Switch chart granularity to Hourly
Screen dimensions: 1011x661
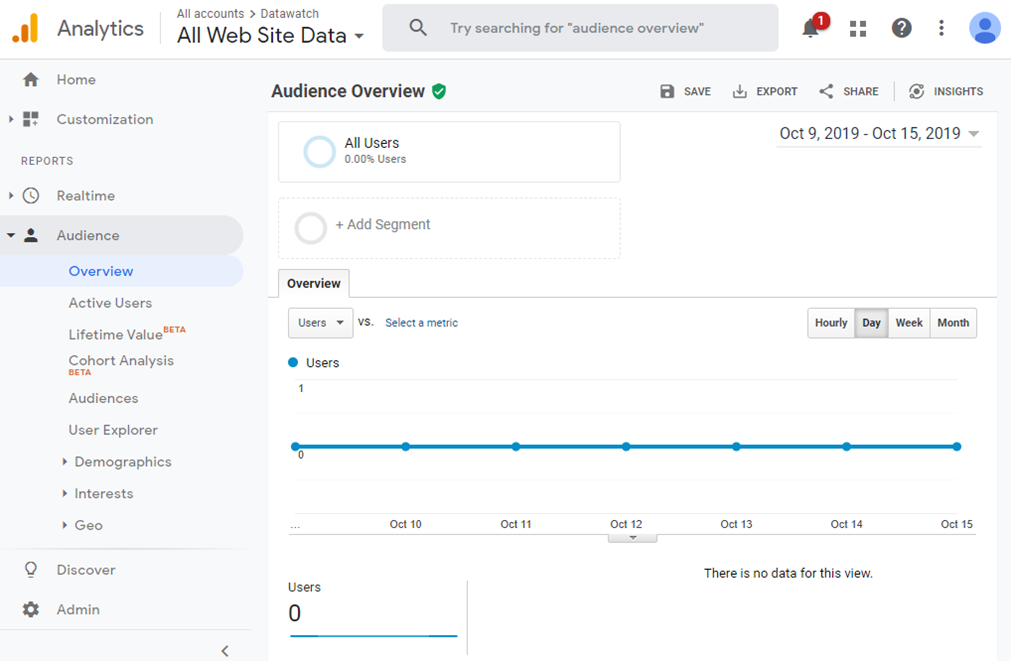click(x=831, y=323)
